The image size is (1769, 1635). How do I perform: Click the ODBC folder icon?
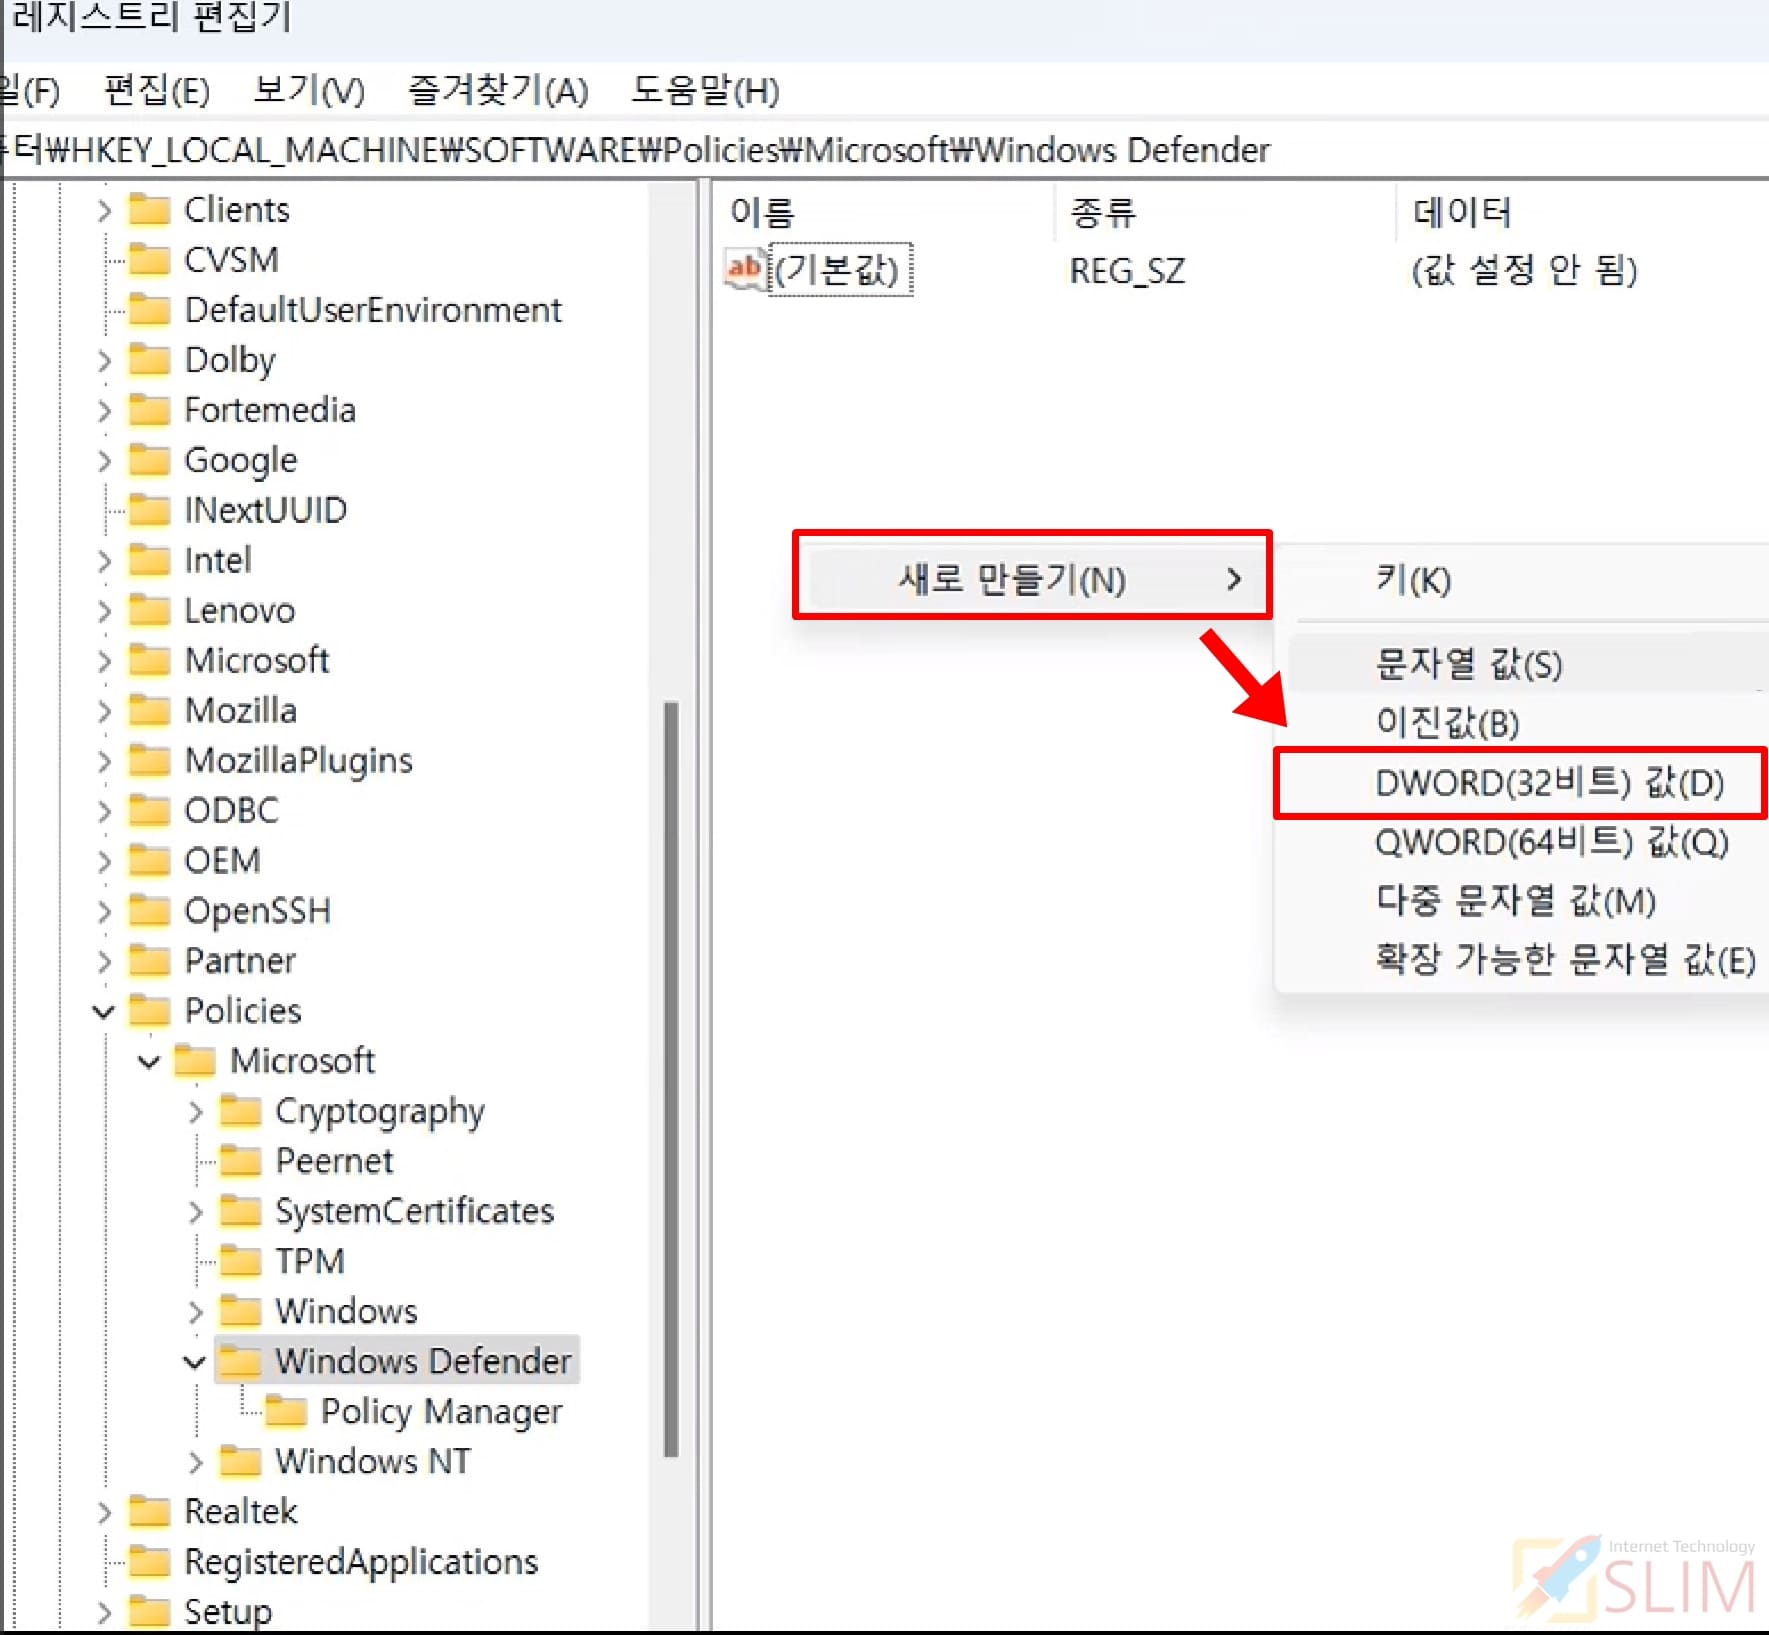[150, 810]
